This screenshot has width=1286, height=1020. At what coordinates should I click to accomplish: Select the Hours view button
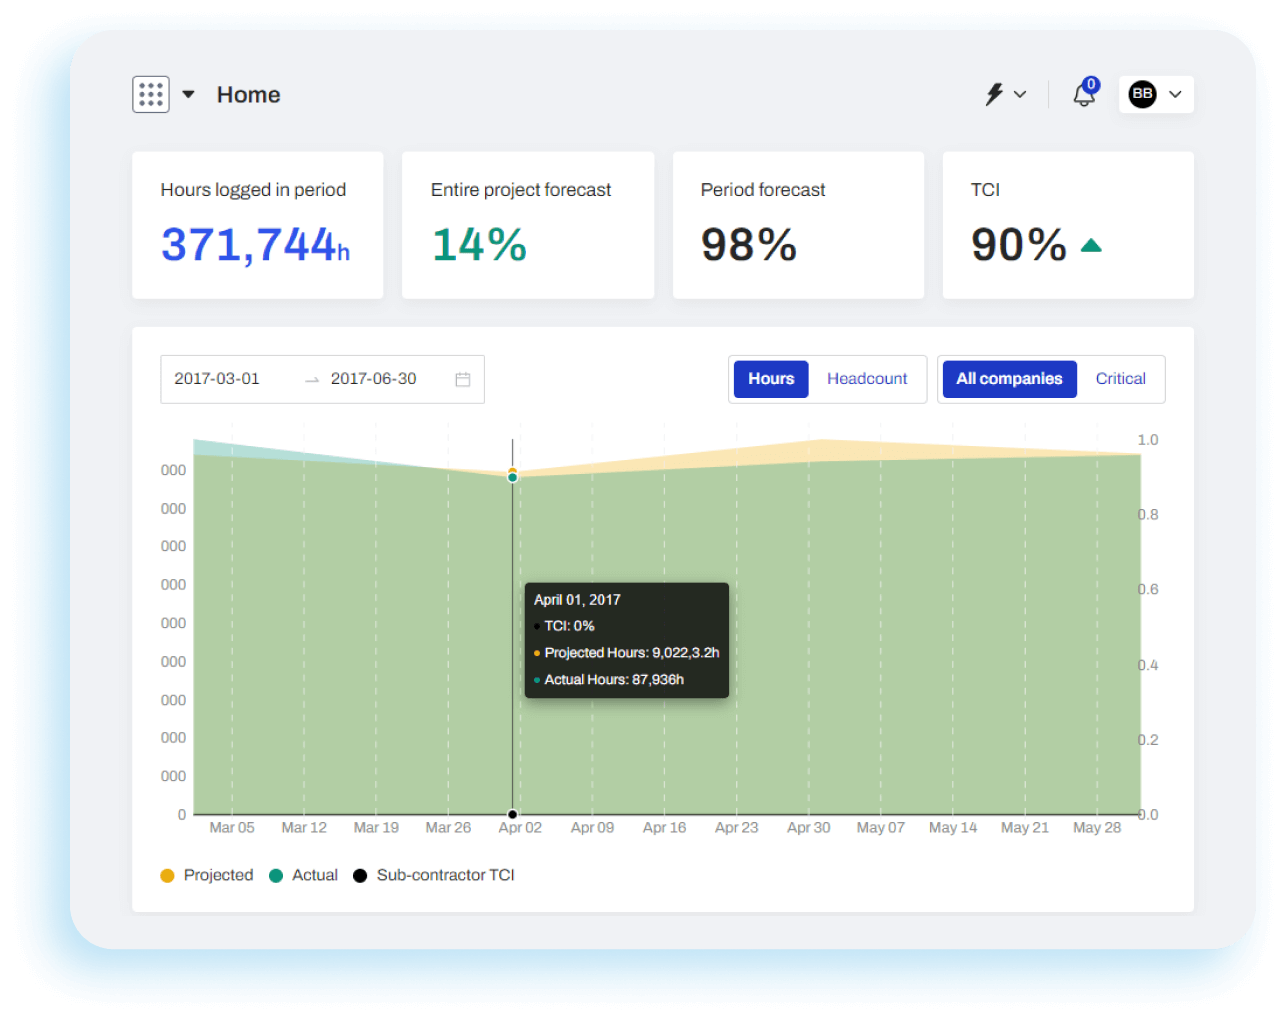(x=770, y=379)
